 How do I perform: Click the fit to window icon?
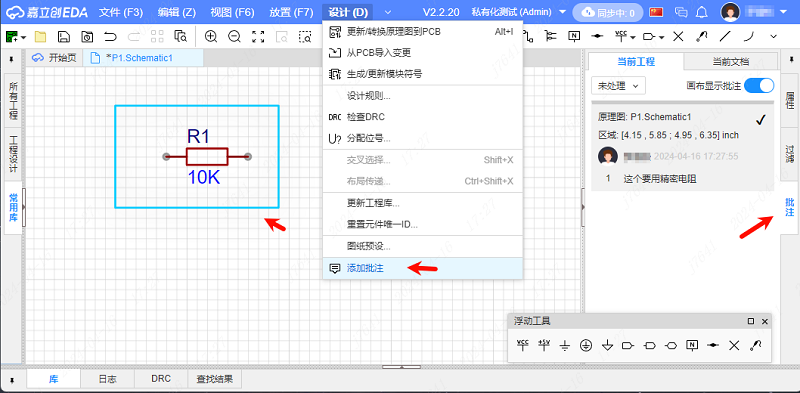click(259, 36)
